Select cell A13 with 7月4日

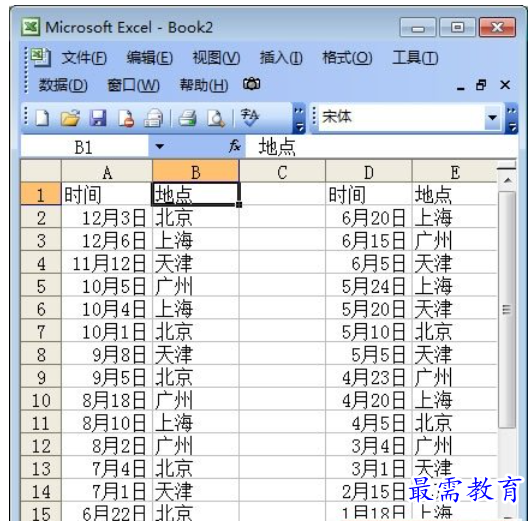(x=107, y=468)
